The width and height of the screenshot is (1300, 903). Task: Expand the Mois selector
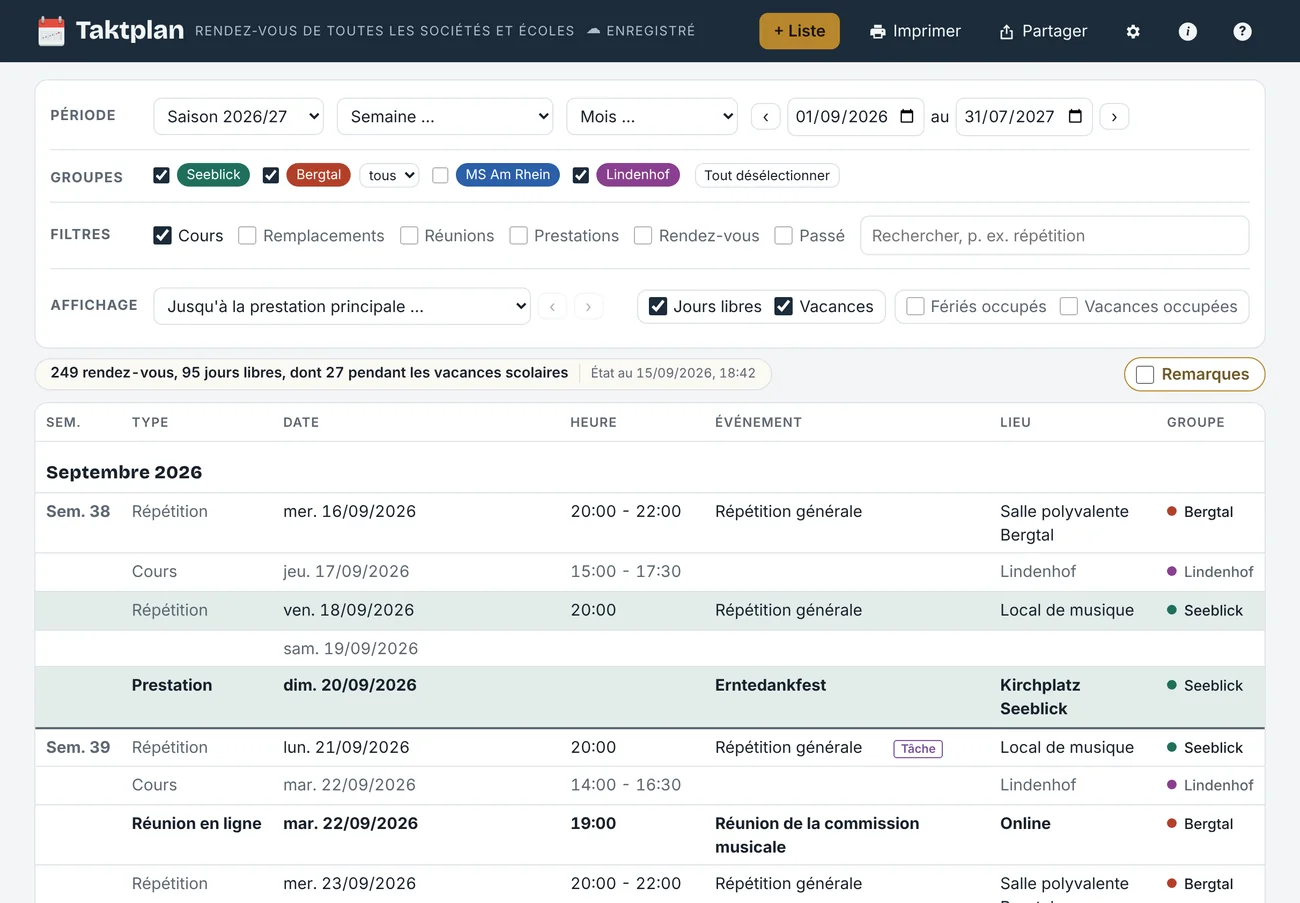click(651, 116)
